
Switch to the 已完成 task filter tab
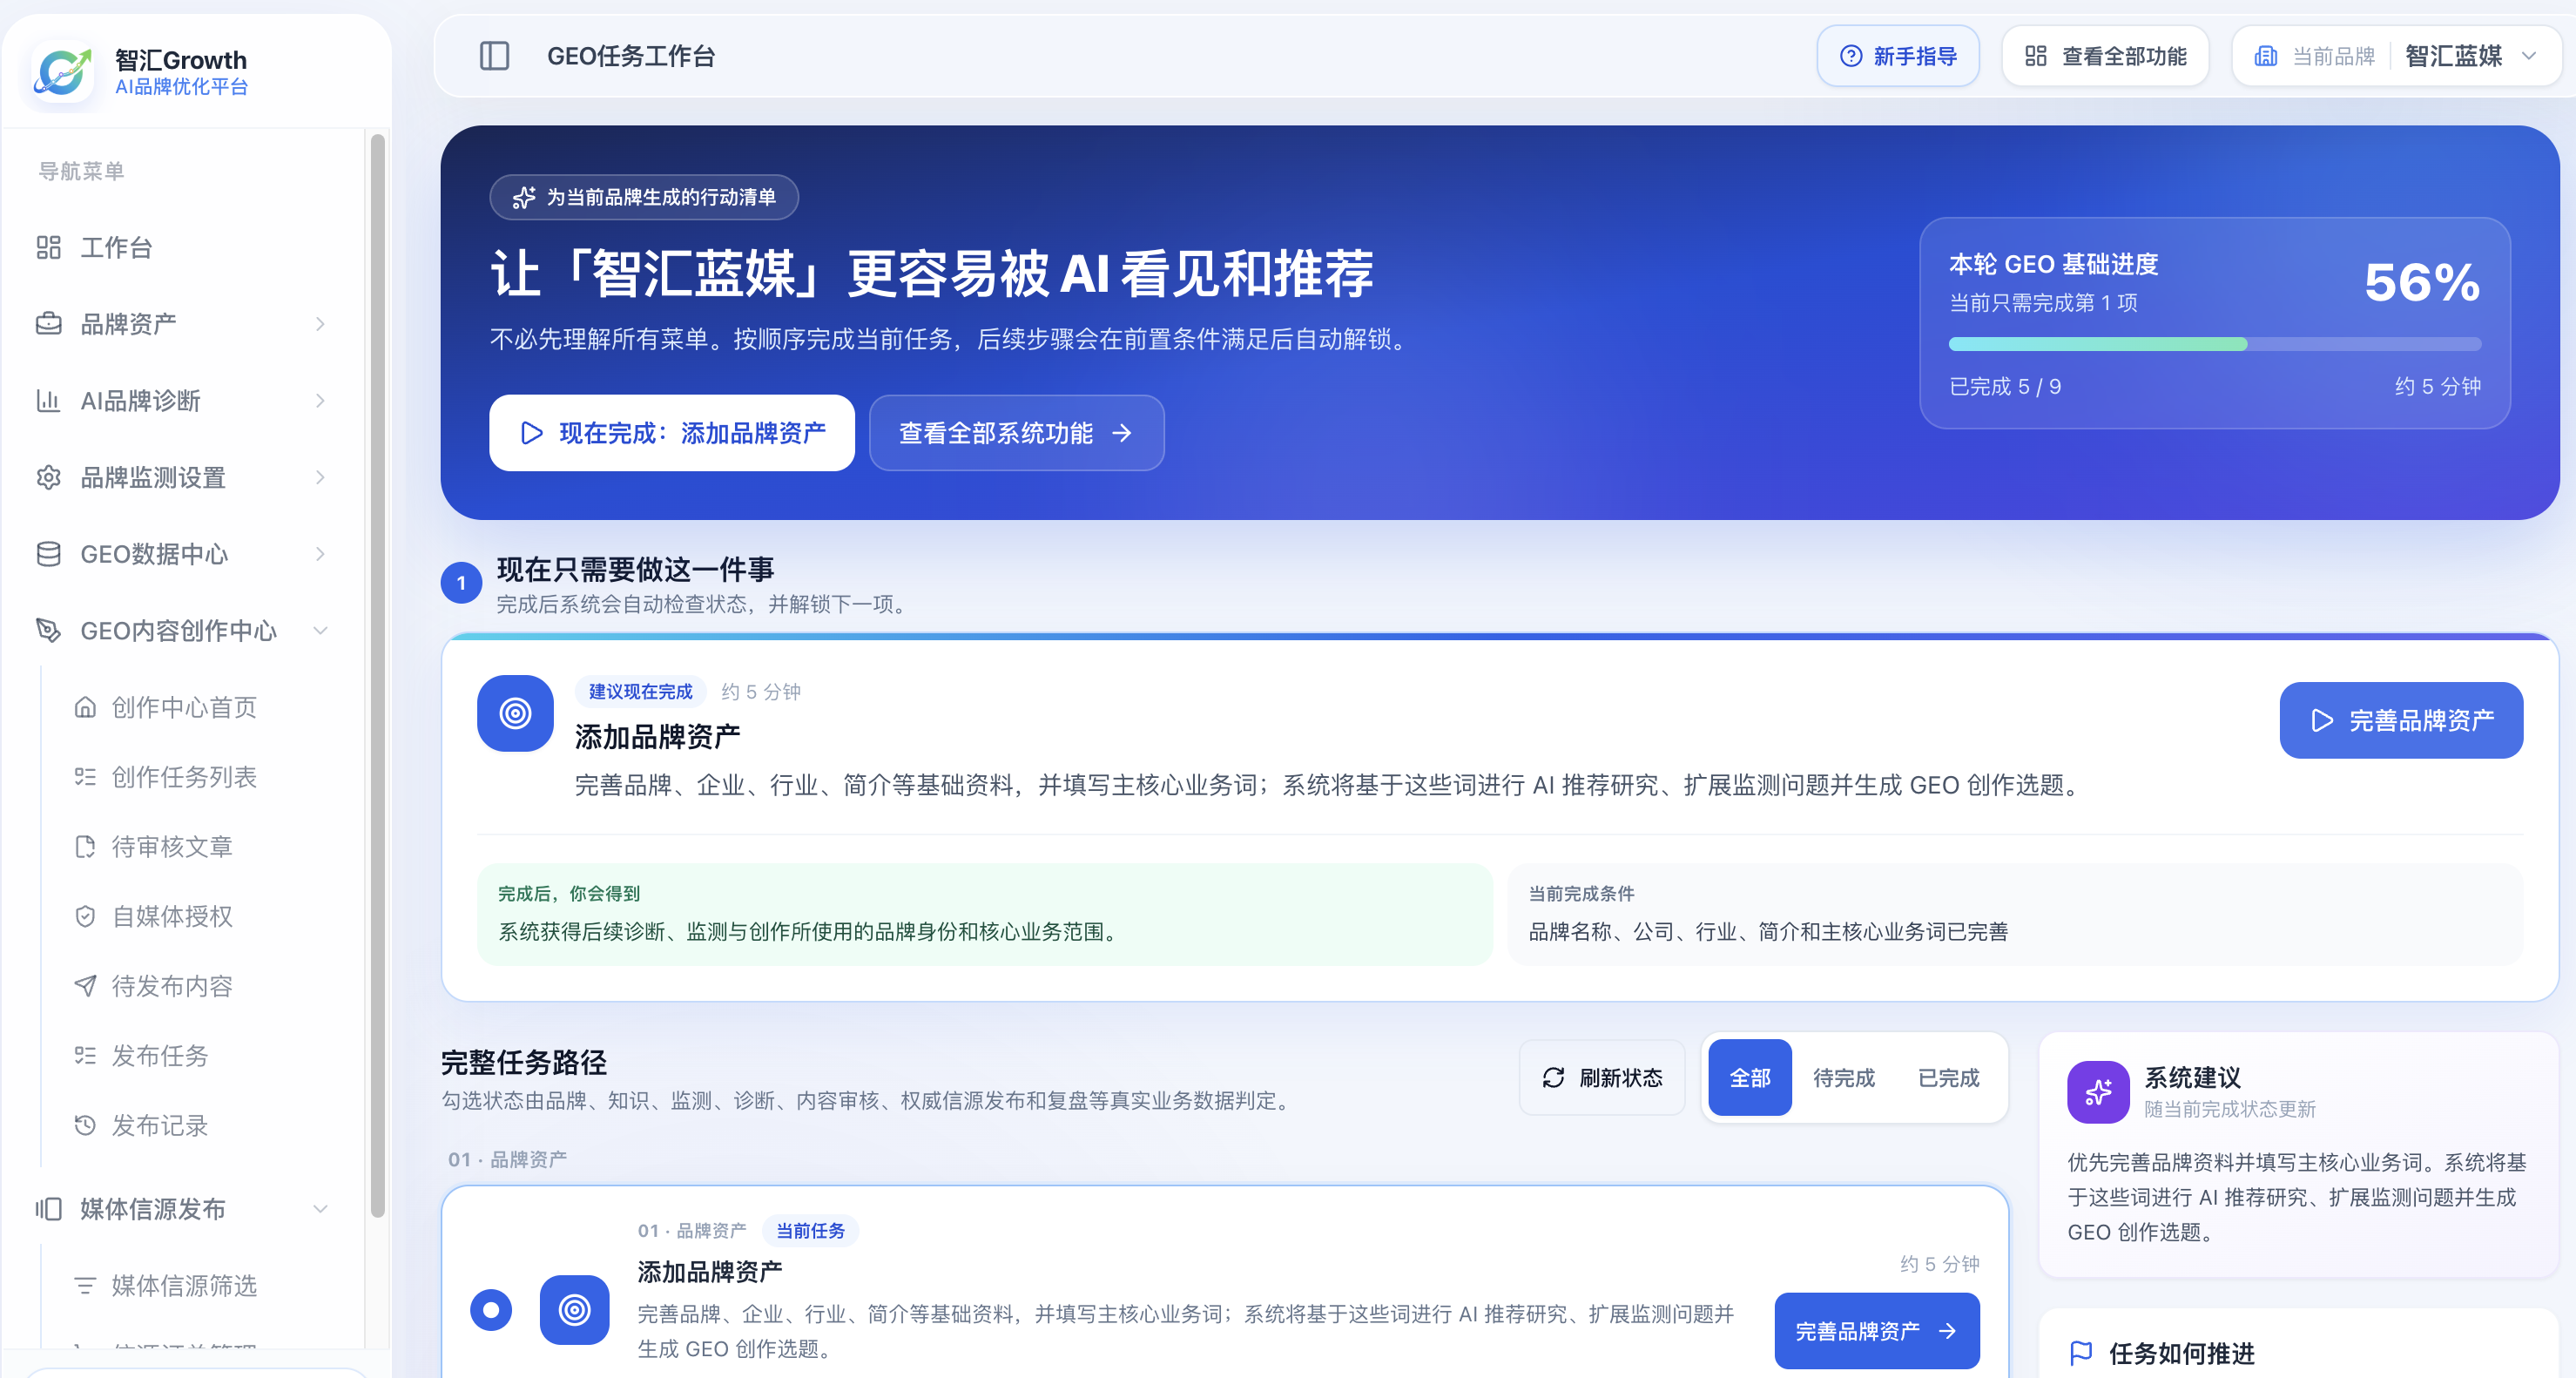1949,1077
